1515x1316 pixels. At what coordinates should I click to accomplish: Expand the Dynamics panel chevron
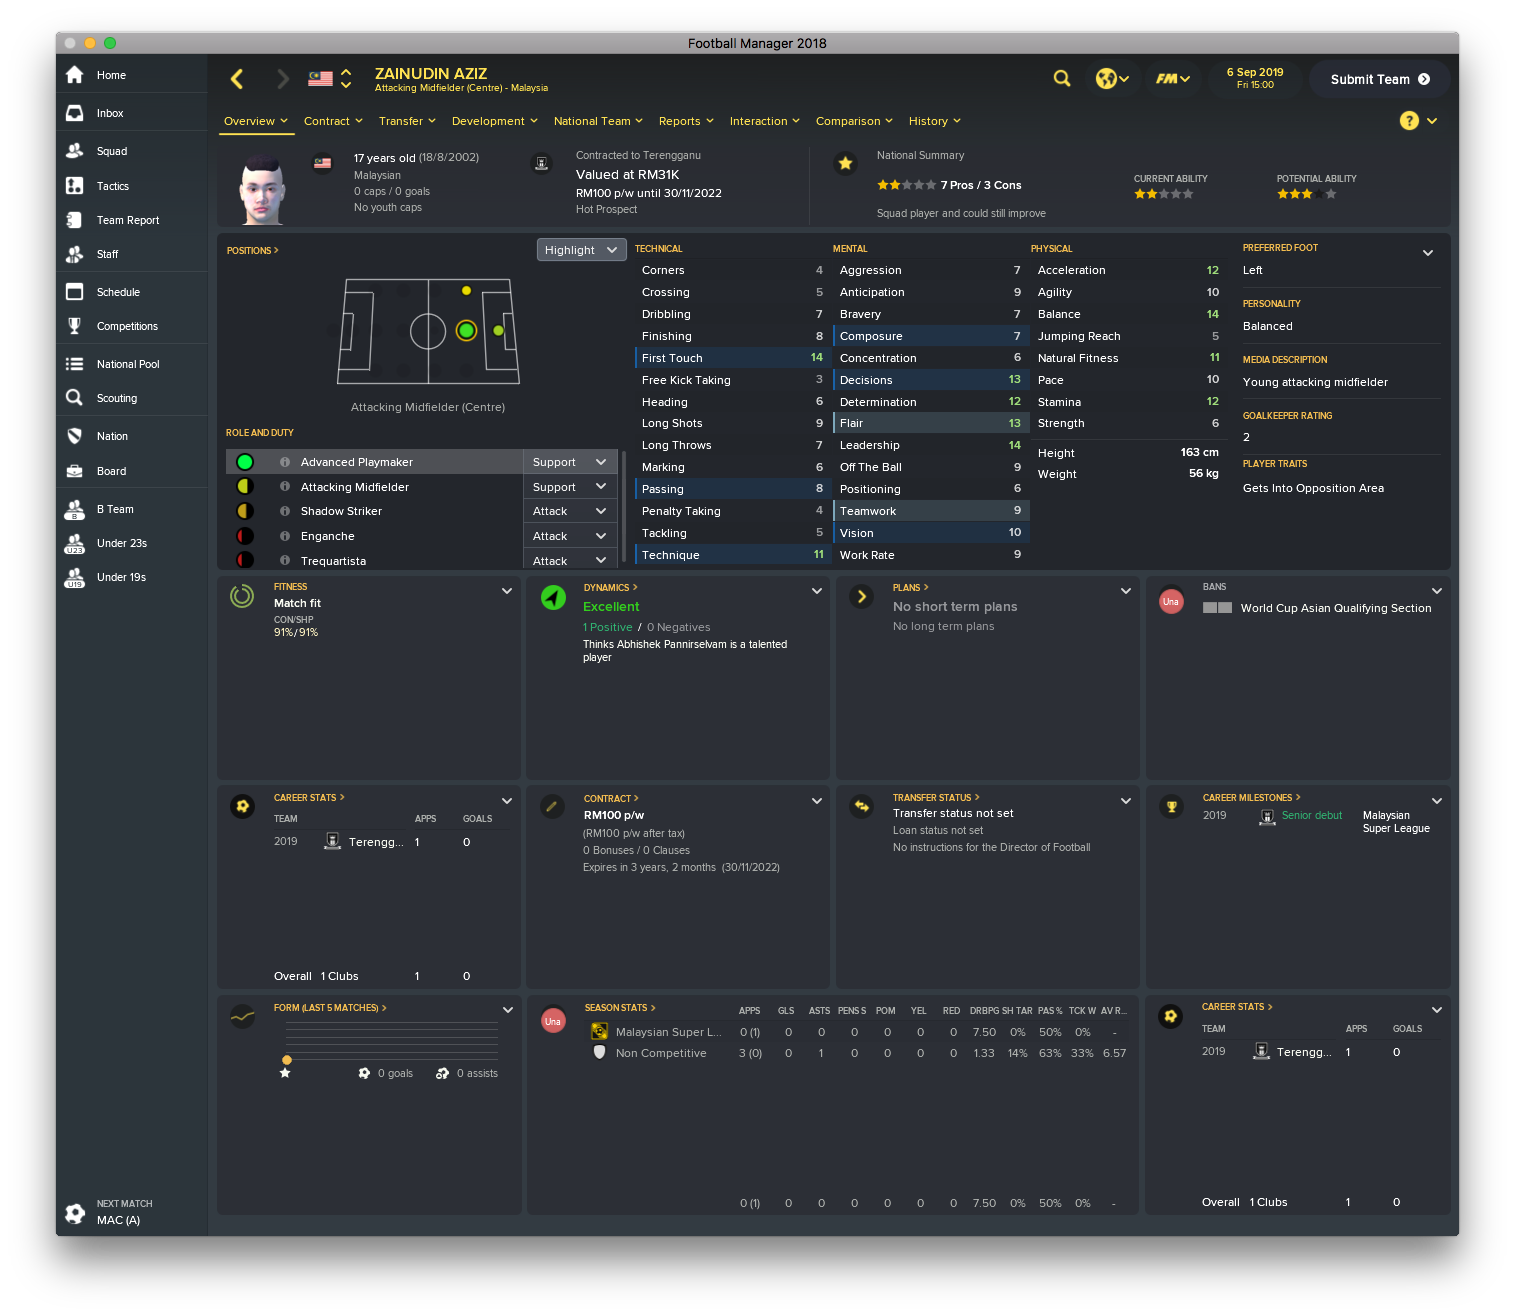[817, 591]
